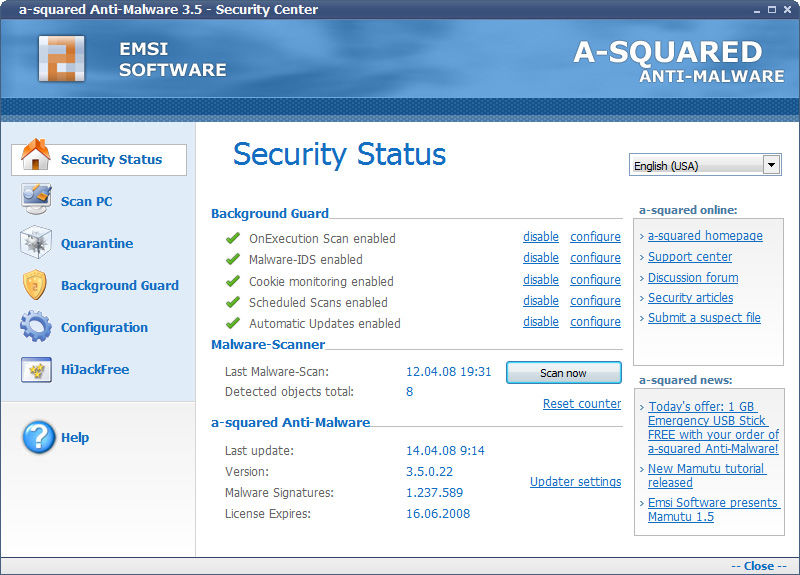Click the Emsi Software logo
The height and width of the screenshot is (575, 800).
tap(61, 59)
